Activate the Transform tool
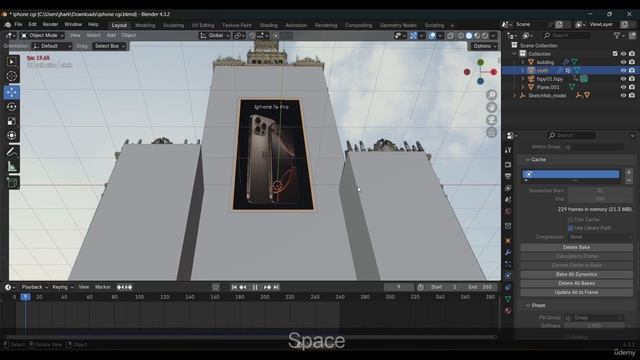 point(12,136)
